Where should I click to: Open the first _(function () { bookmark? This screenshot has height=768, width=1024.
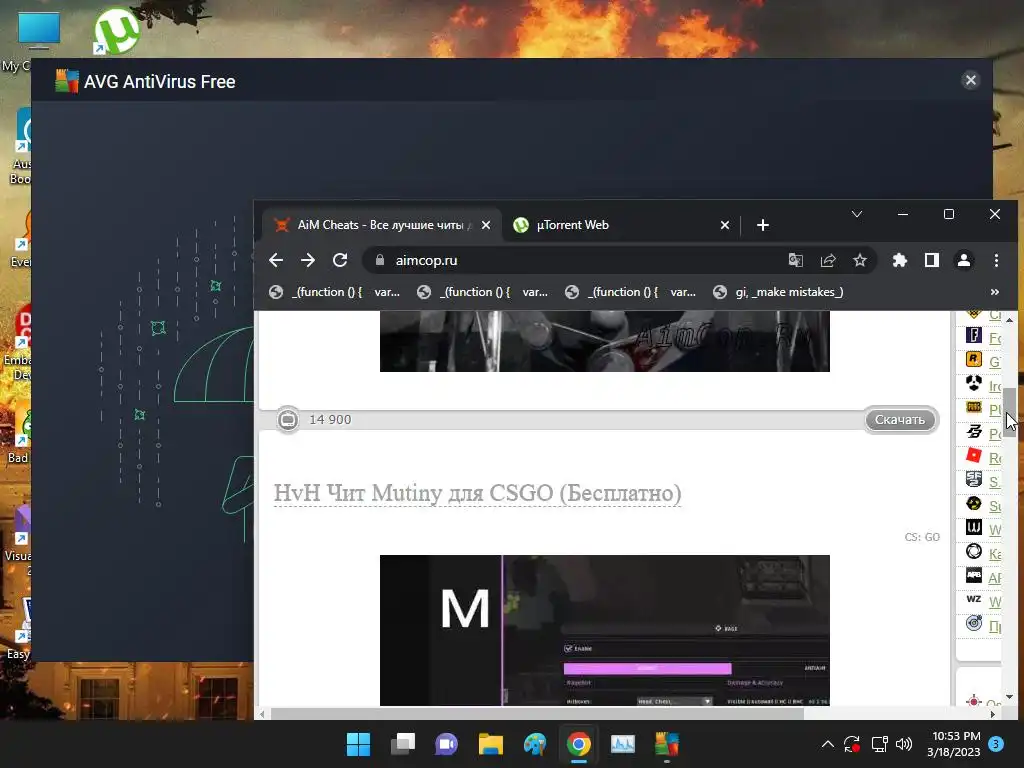coord(334,292)
